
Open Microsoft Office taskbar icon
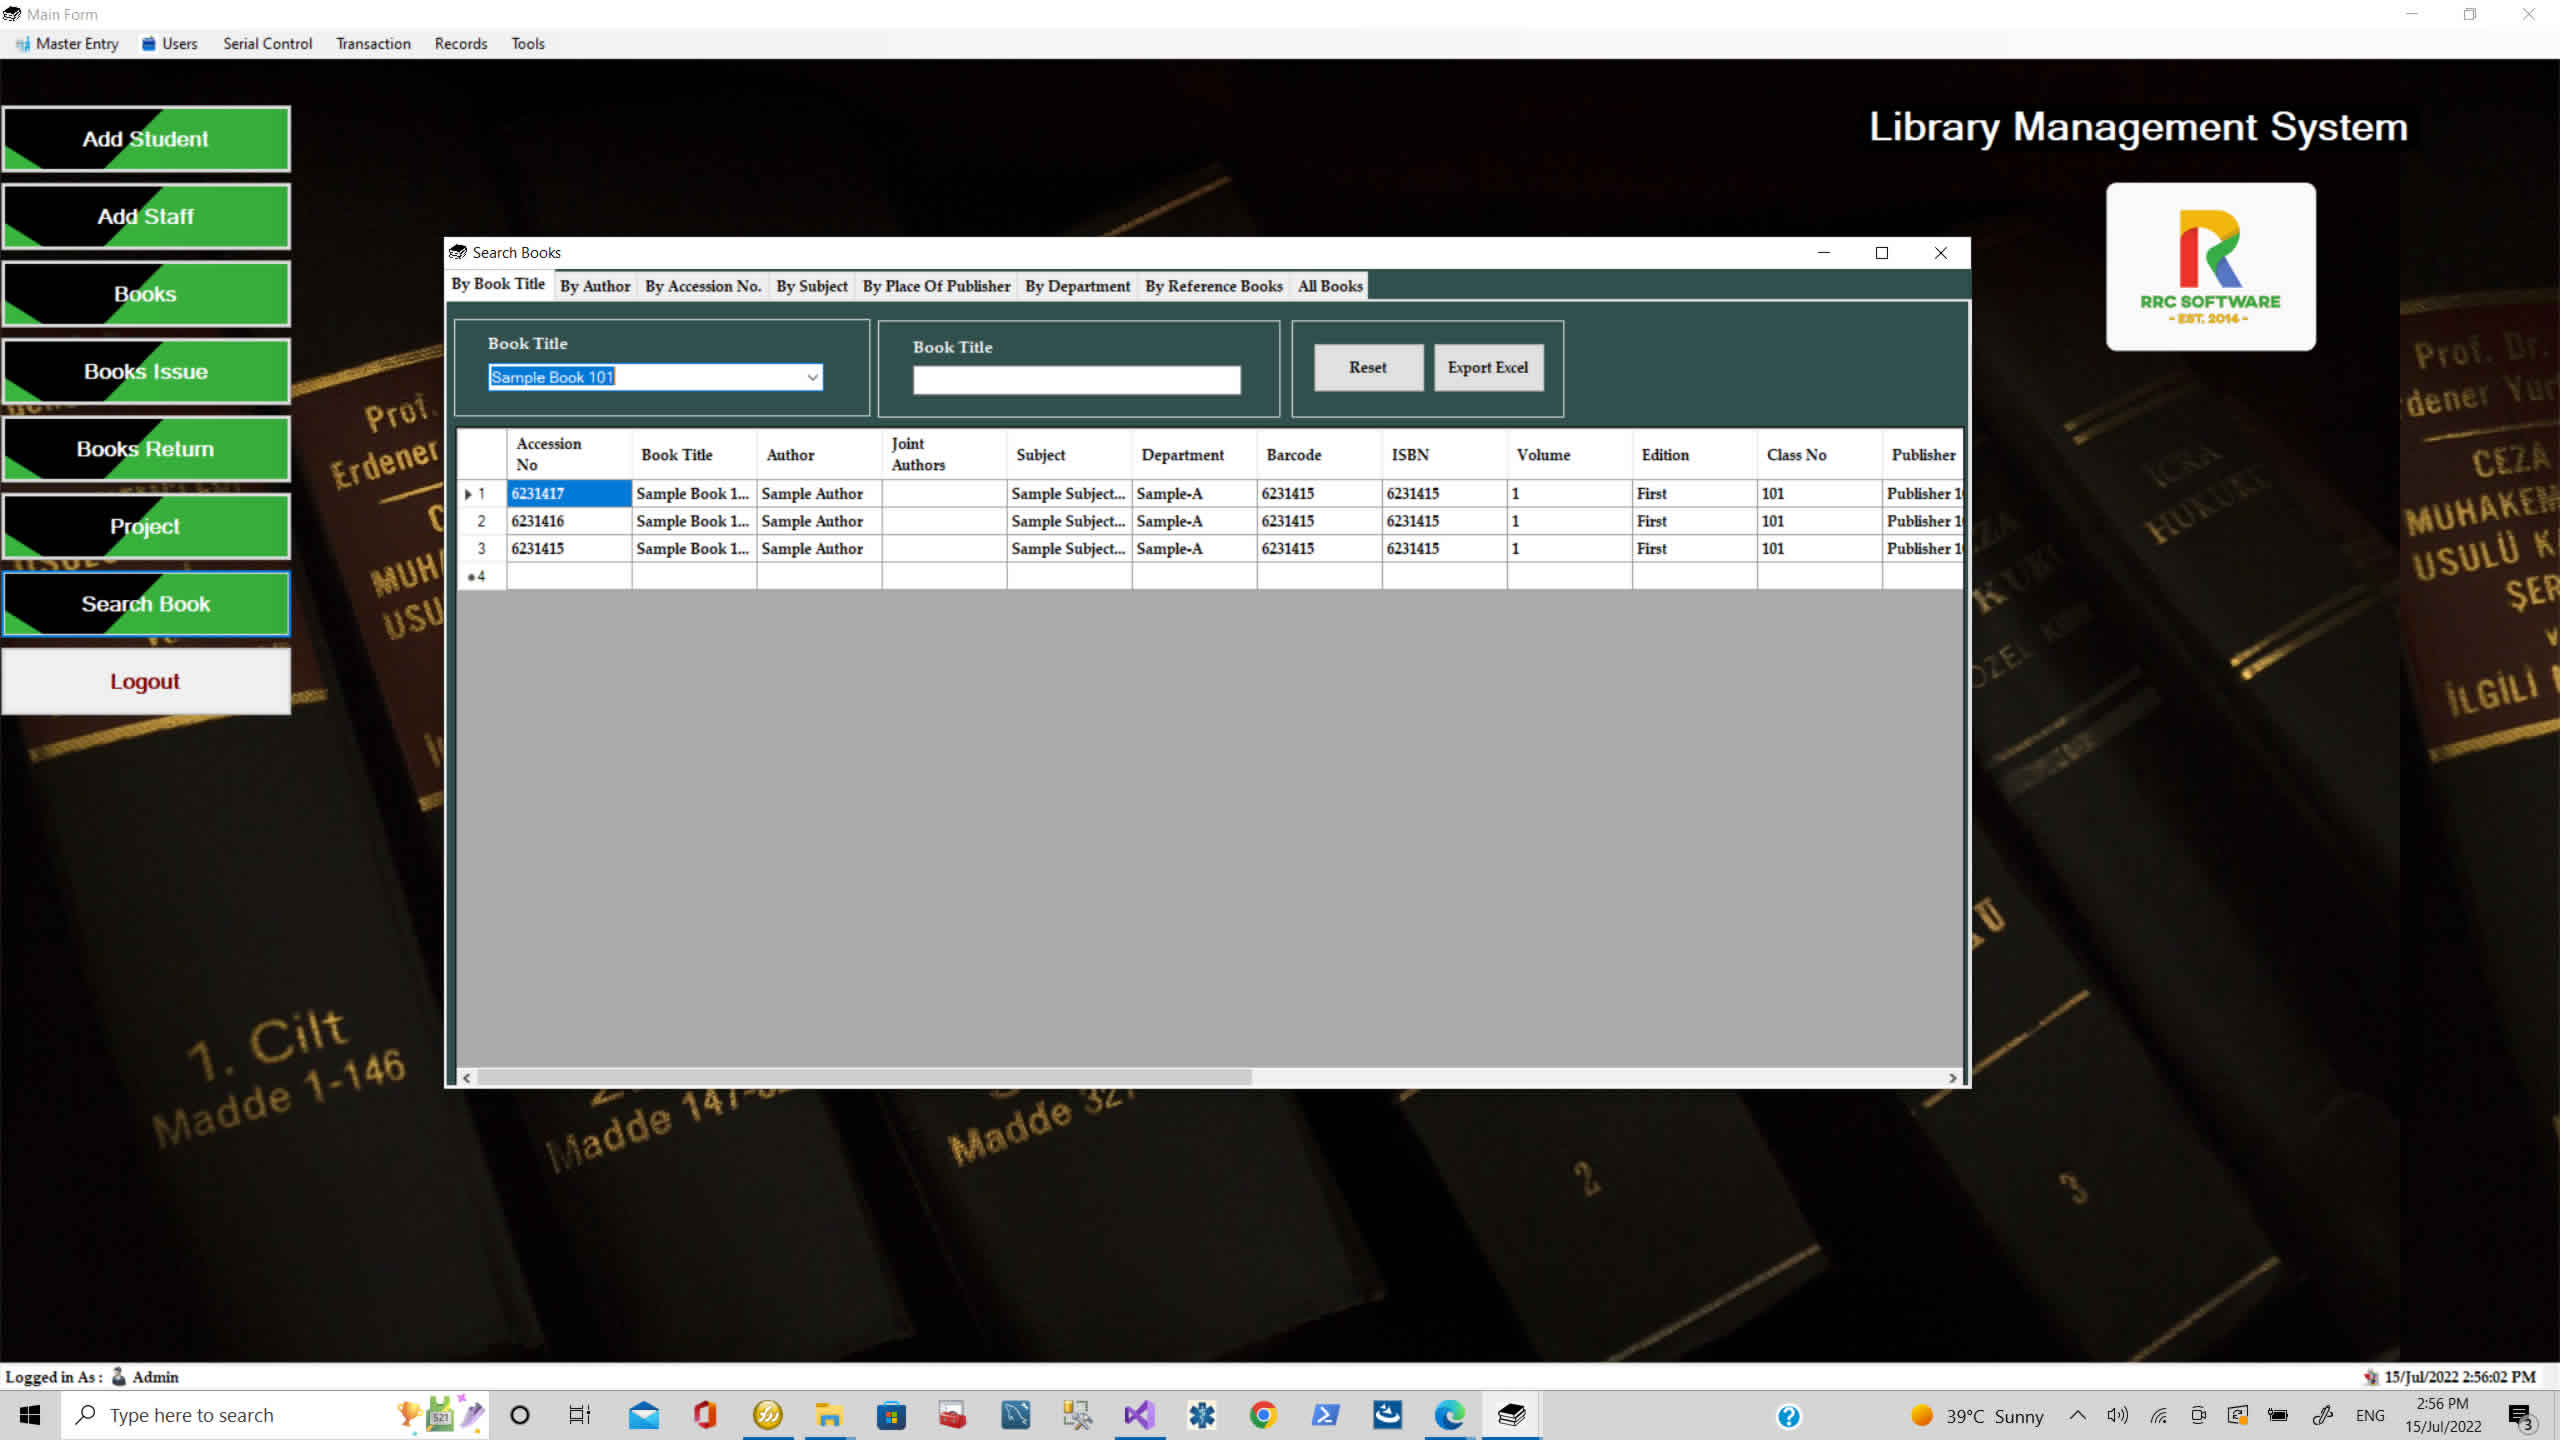[x=705, y=1414]
